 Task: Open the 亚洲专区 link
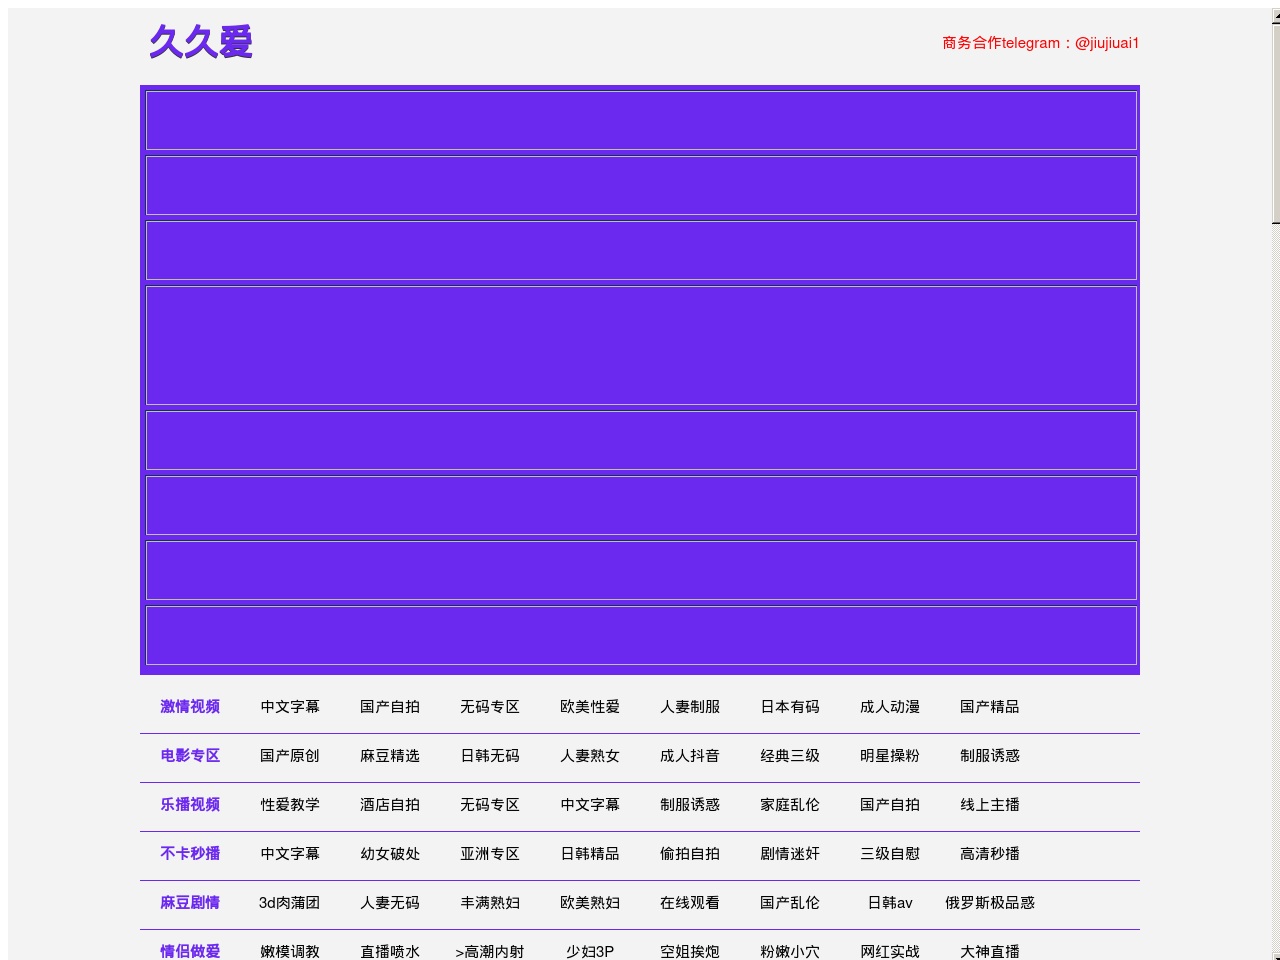490,853
